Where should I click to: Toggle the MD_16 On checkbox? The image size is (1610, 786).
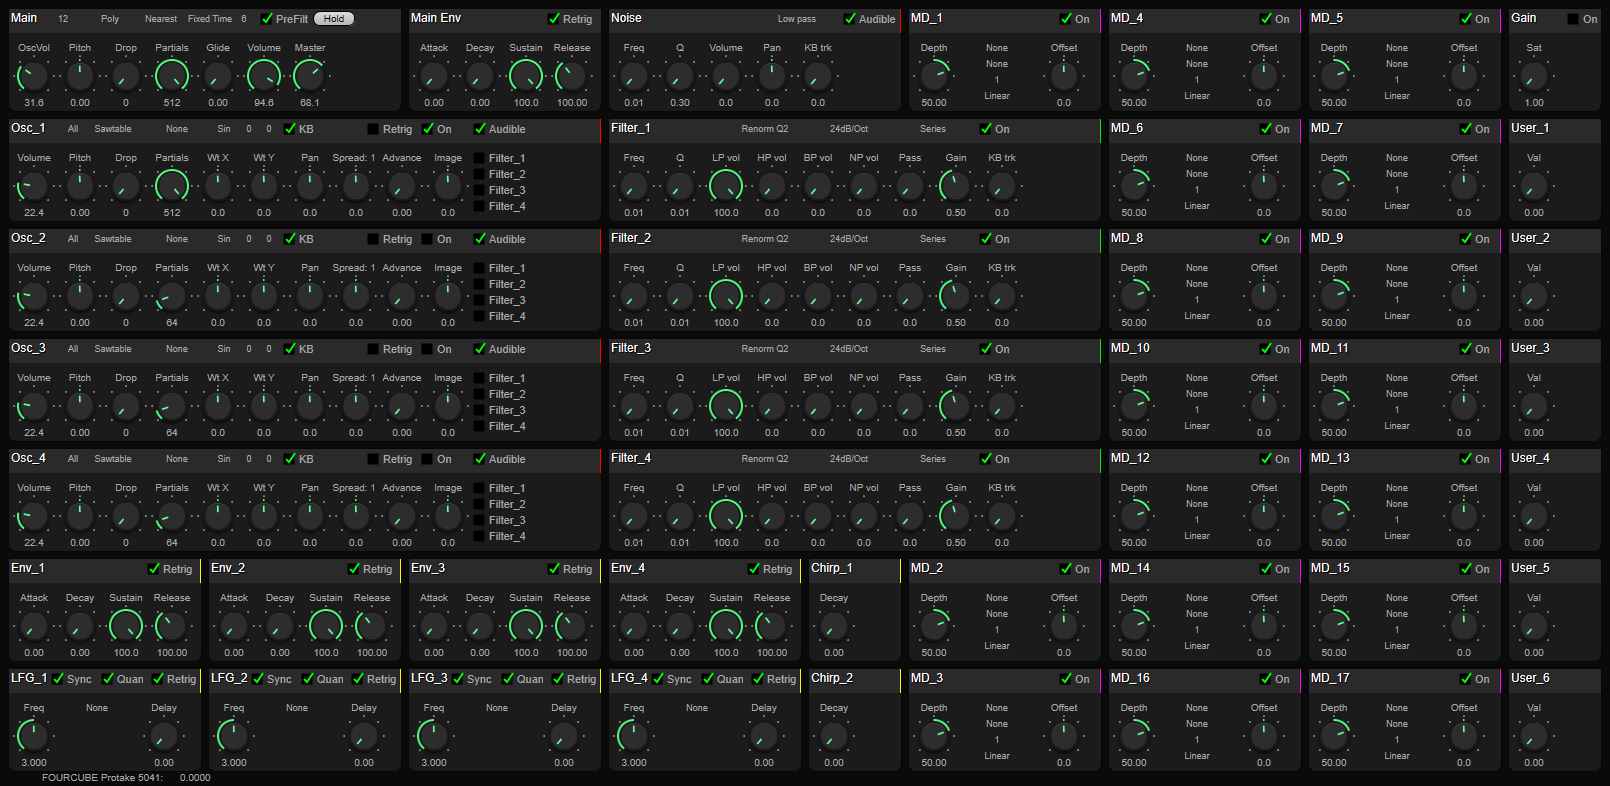tap(1266, 679)
